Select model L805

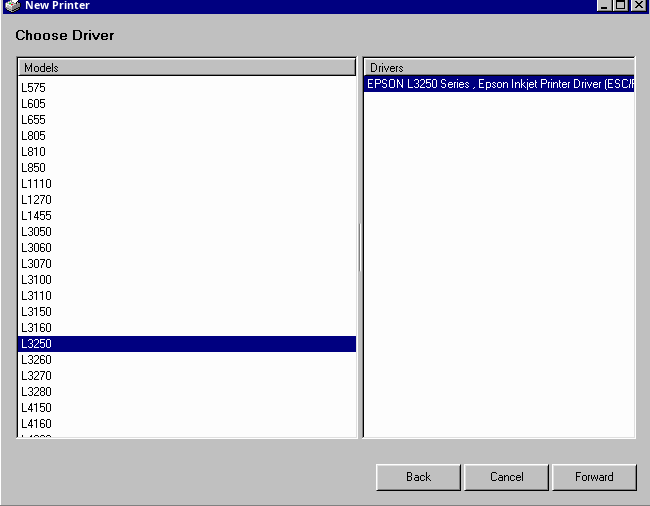point(187,136)
